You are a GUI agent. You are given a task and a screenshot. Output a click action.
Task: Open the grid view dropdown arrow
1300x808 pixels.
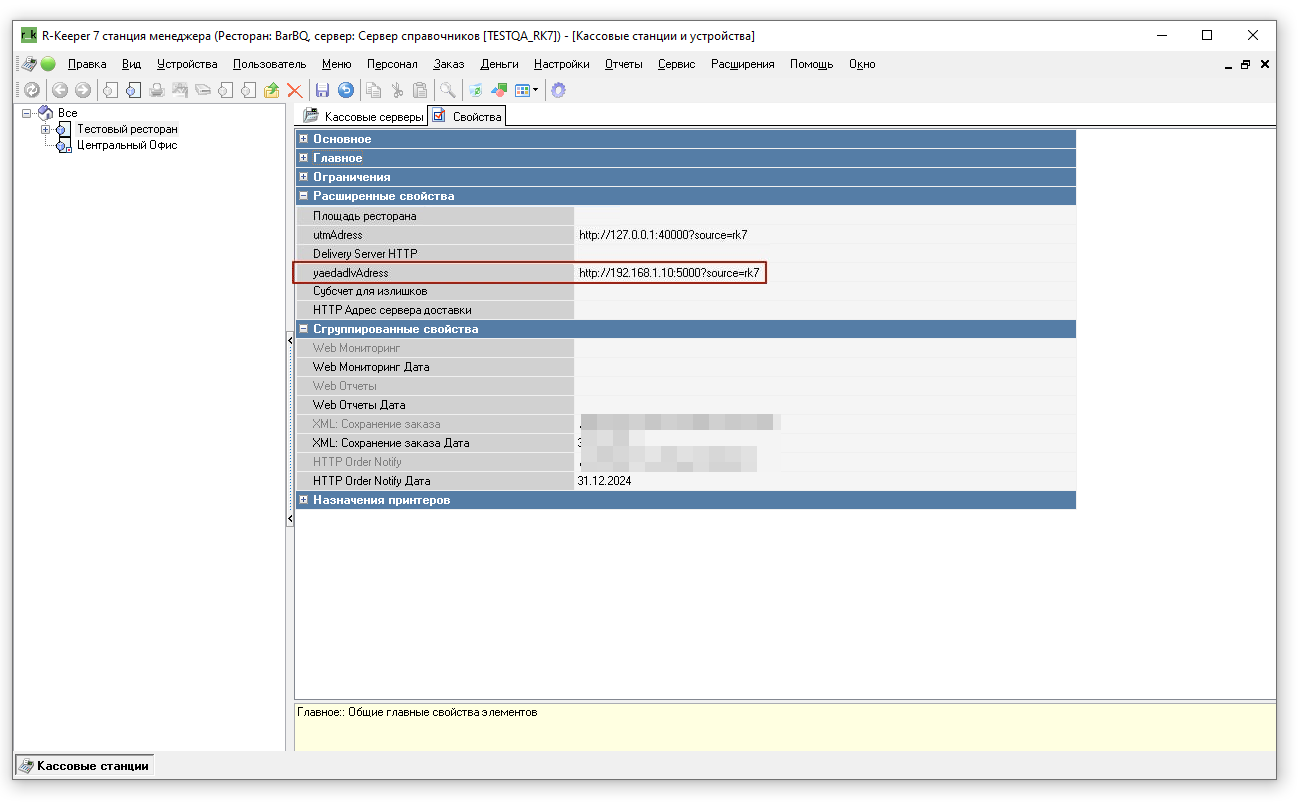(x=536, y=90)
